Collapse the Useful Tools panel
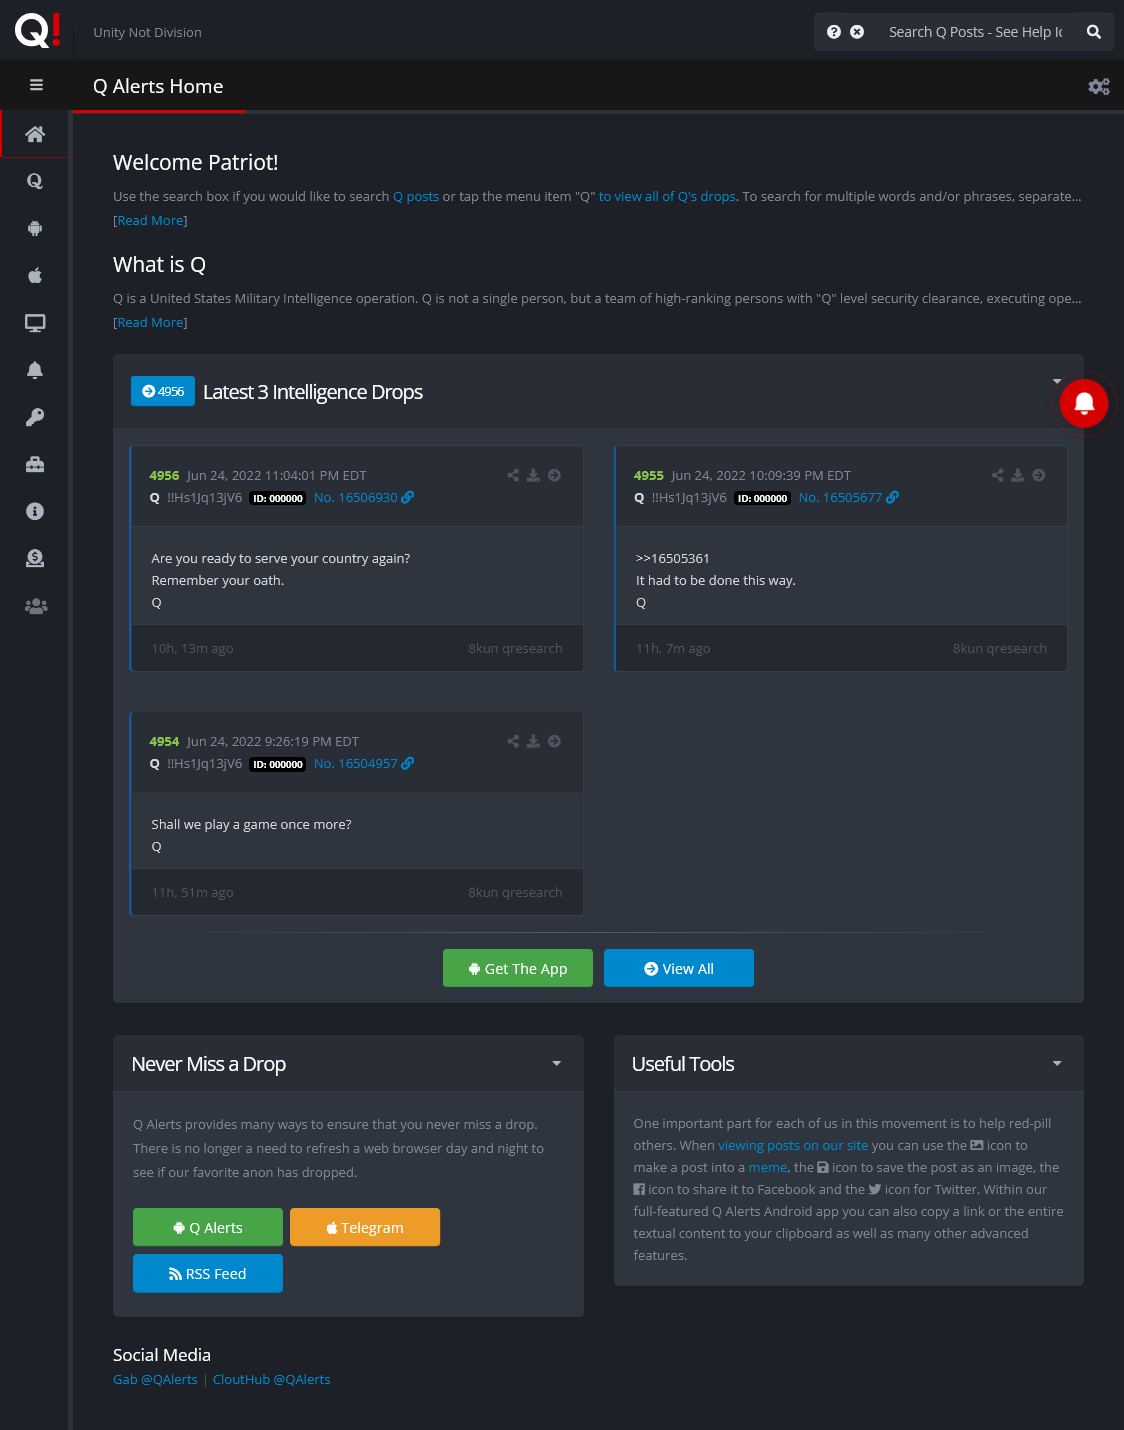The height and width of the screenshot is (1430, 1124). tap(1057, 1064)
